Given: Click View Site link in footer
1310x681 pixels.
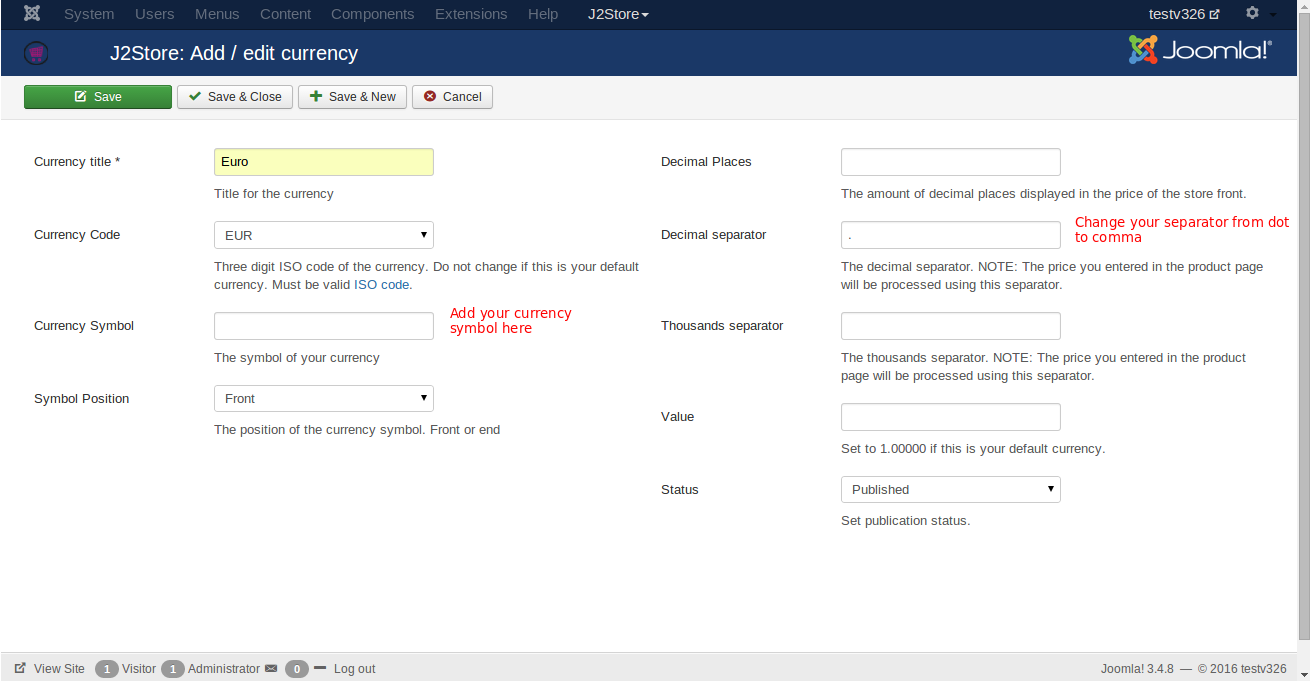Looking at the screenshot, I should click(x=59, y=669).
